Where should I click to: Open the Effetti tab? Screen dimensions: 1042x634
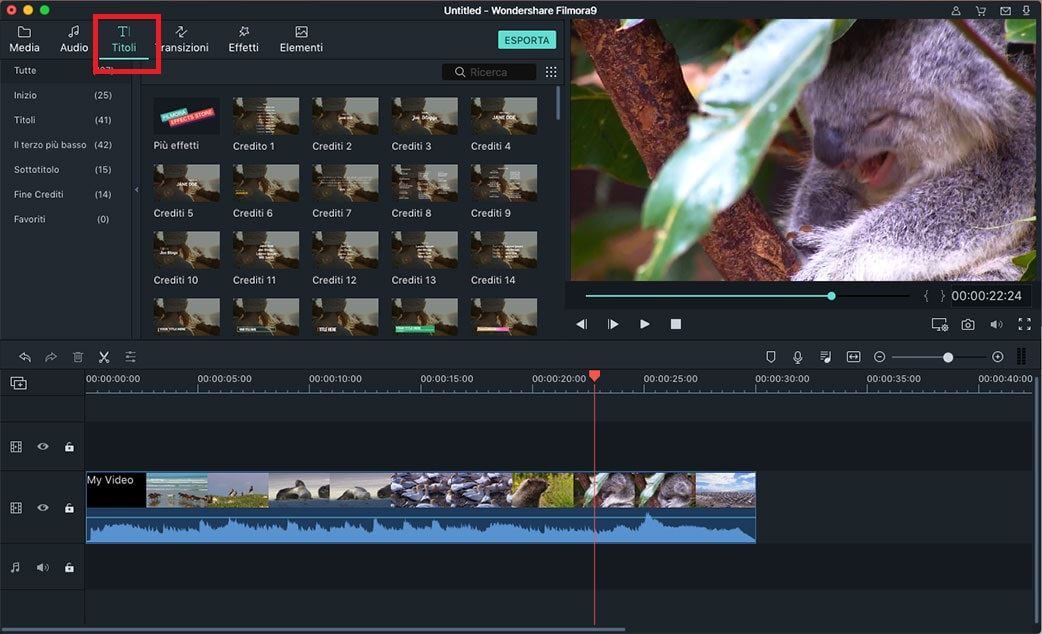point(243,39)
